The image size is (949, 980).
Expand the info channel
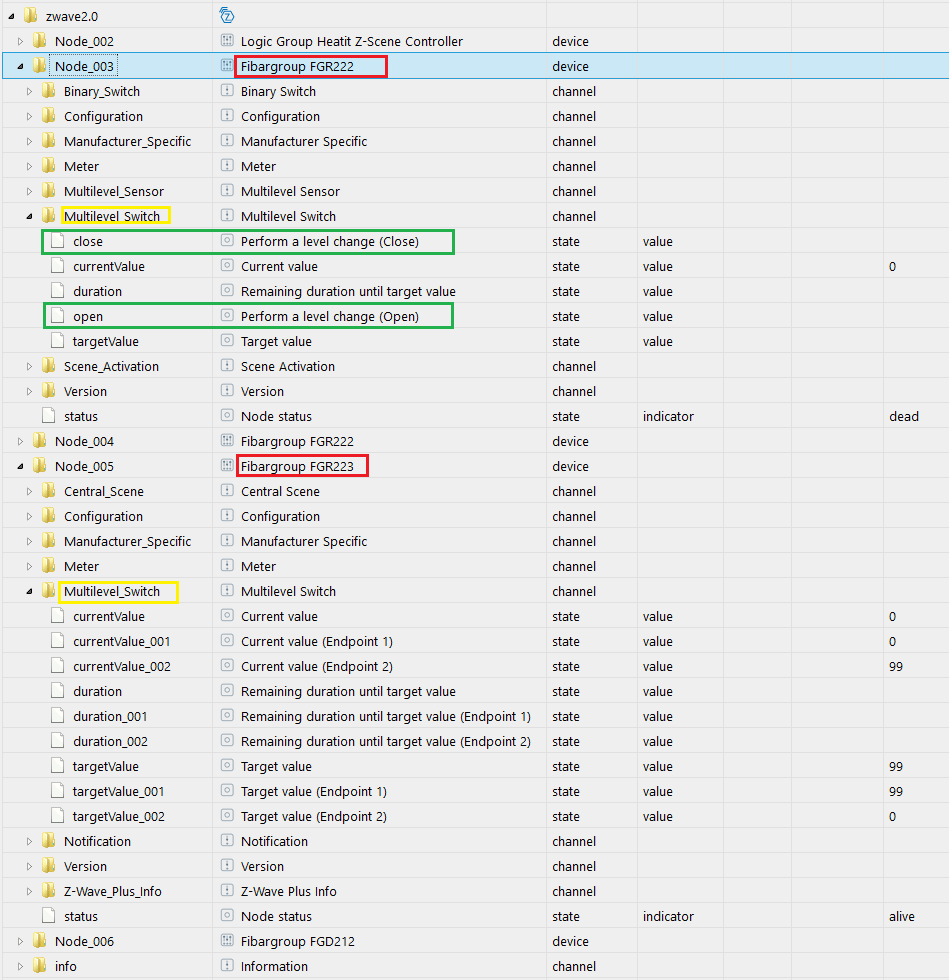[x=20, y=966]
